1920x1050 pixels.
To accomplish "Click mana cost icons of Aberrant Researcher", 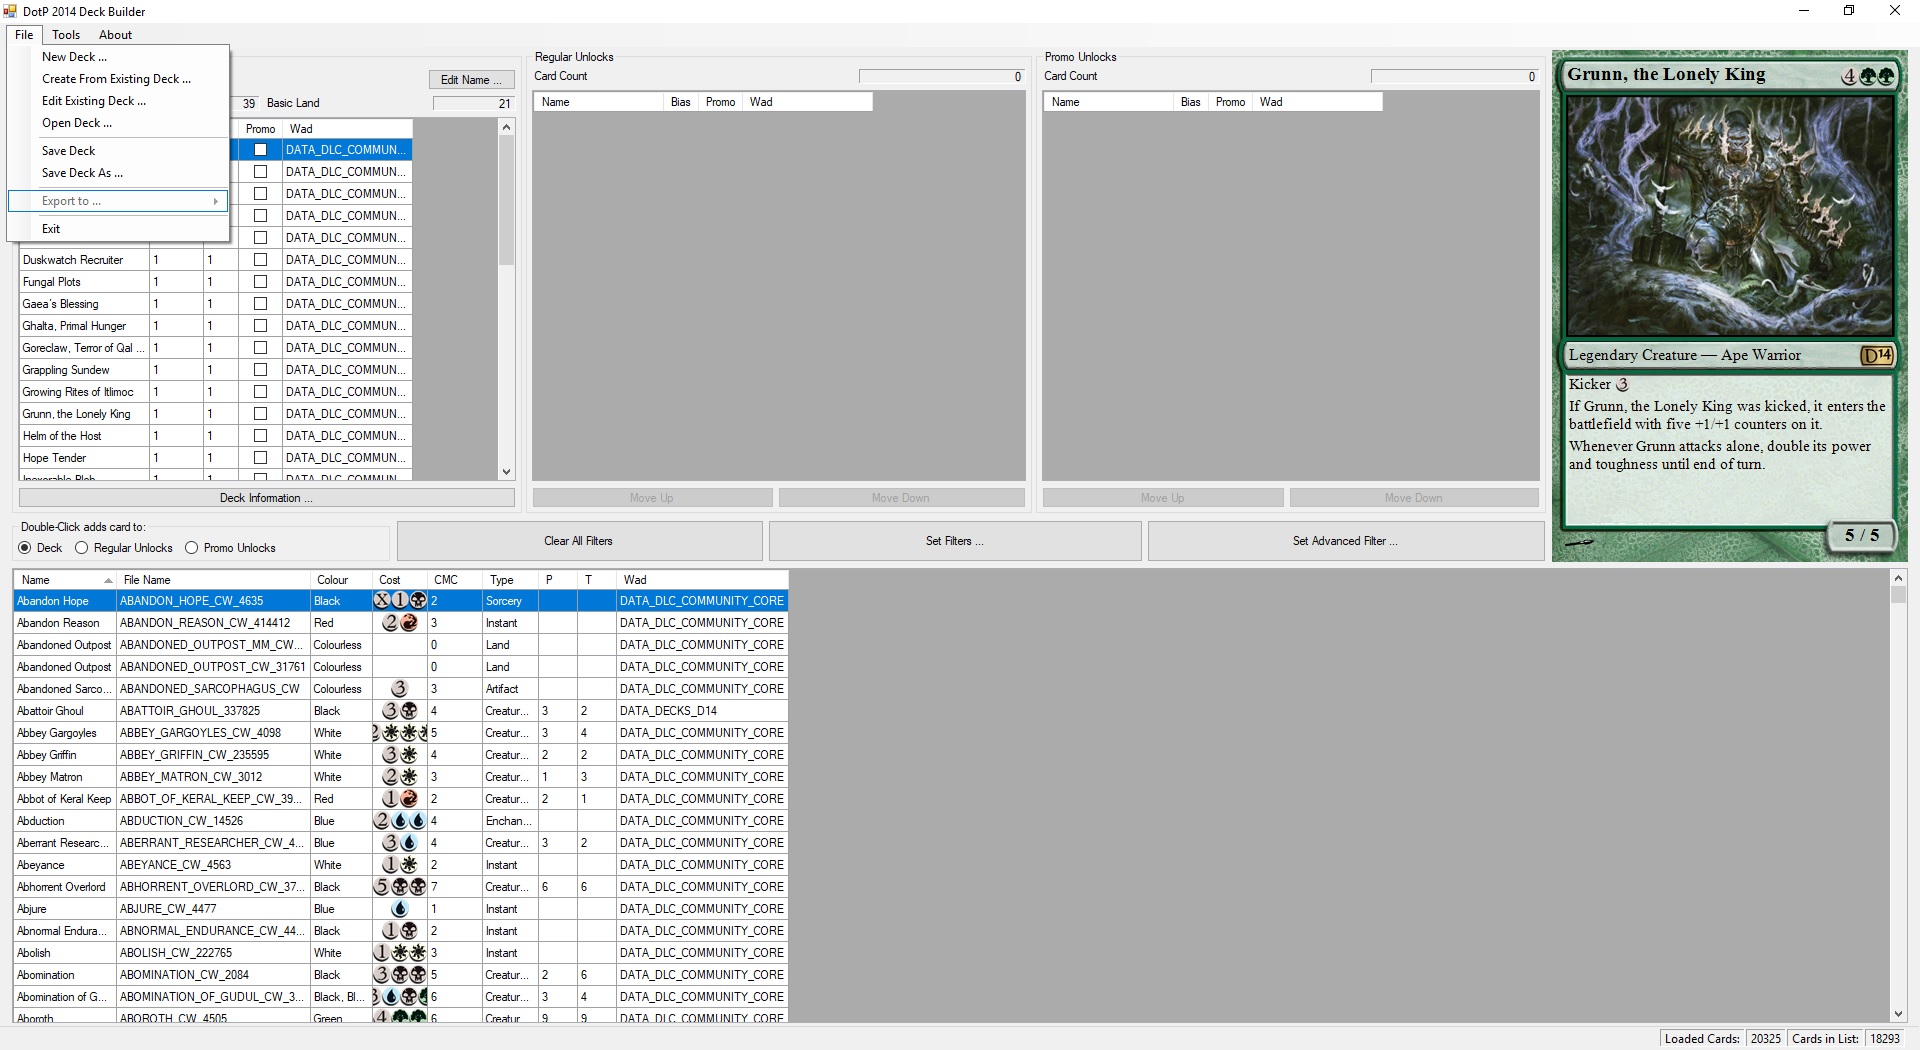I will (400, 843).
